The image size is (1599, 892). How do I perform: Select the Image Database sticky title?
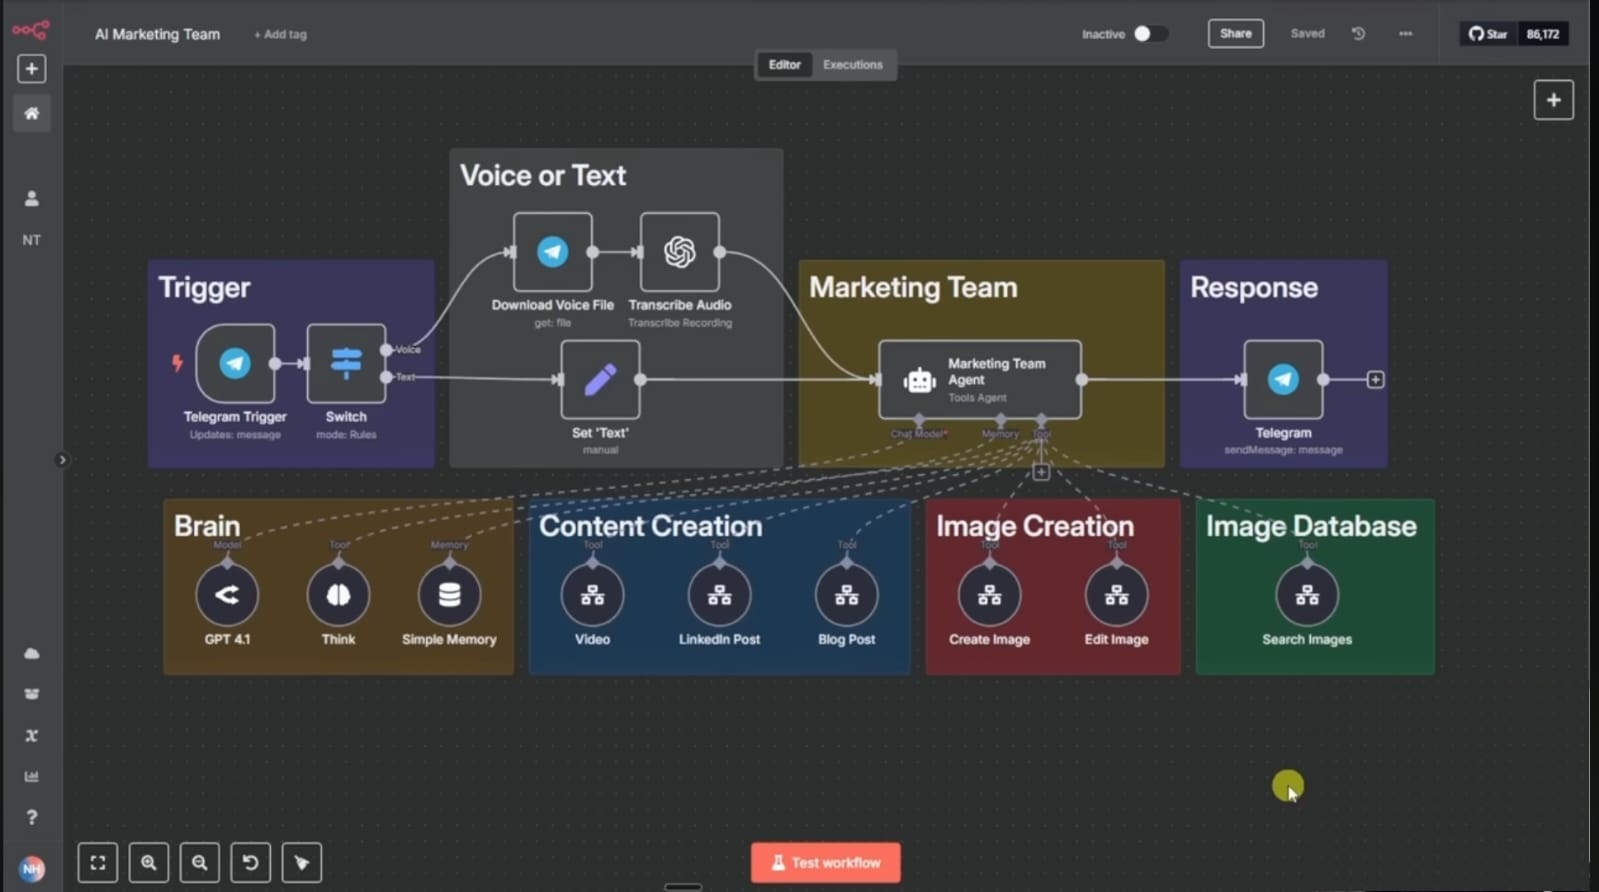(1311, 526)
